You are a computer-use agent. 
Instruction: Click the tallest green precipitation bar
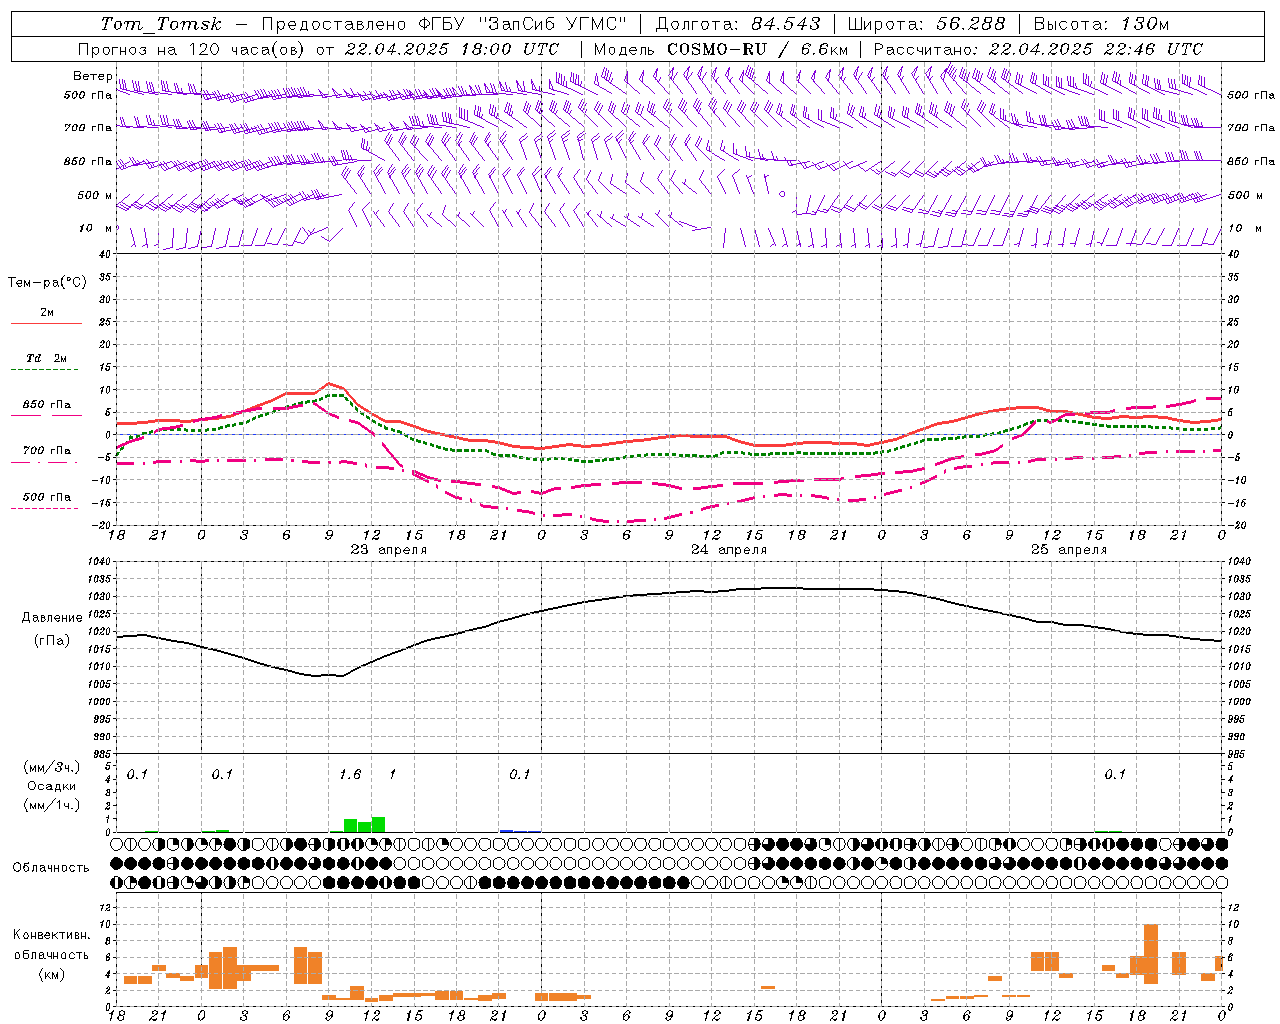coord(378,825)
